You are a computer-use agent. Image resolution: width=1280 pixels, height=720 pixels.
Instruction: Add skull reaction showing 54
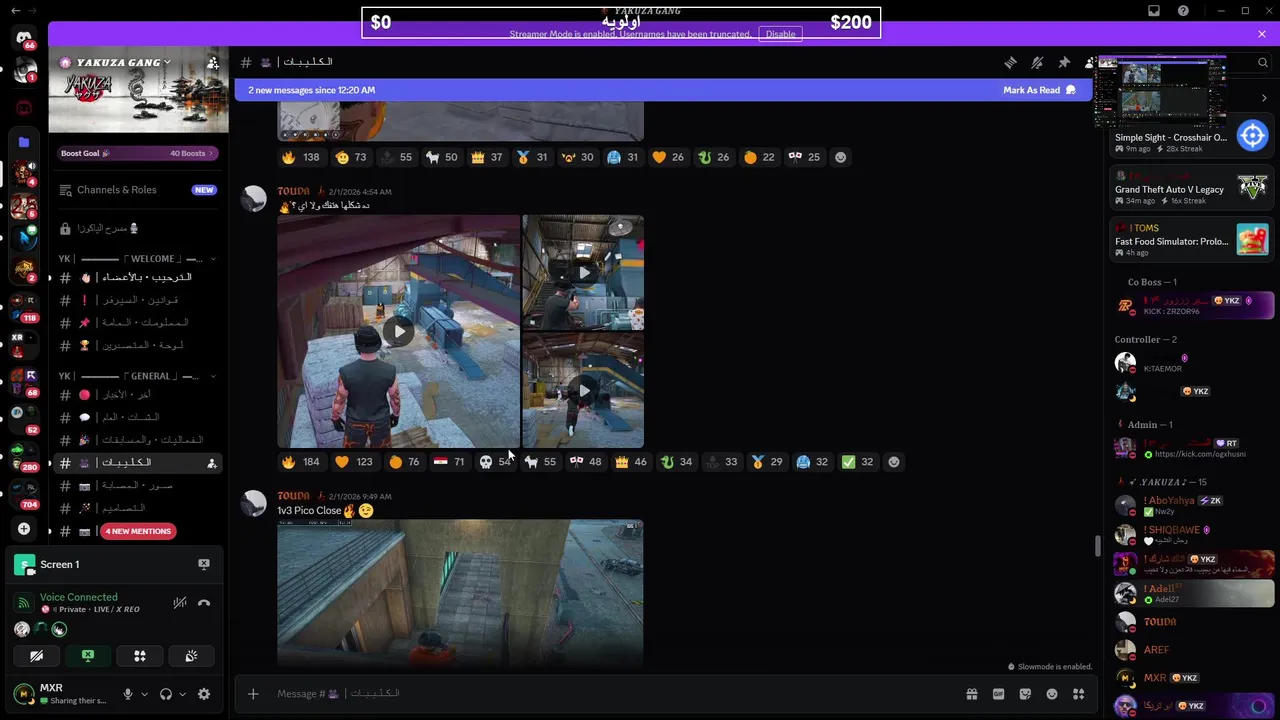pos(495,462)
